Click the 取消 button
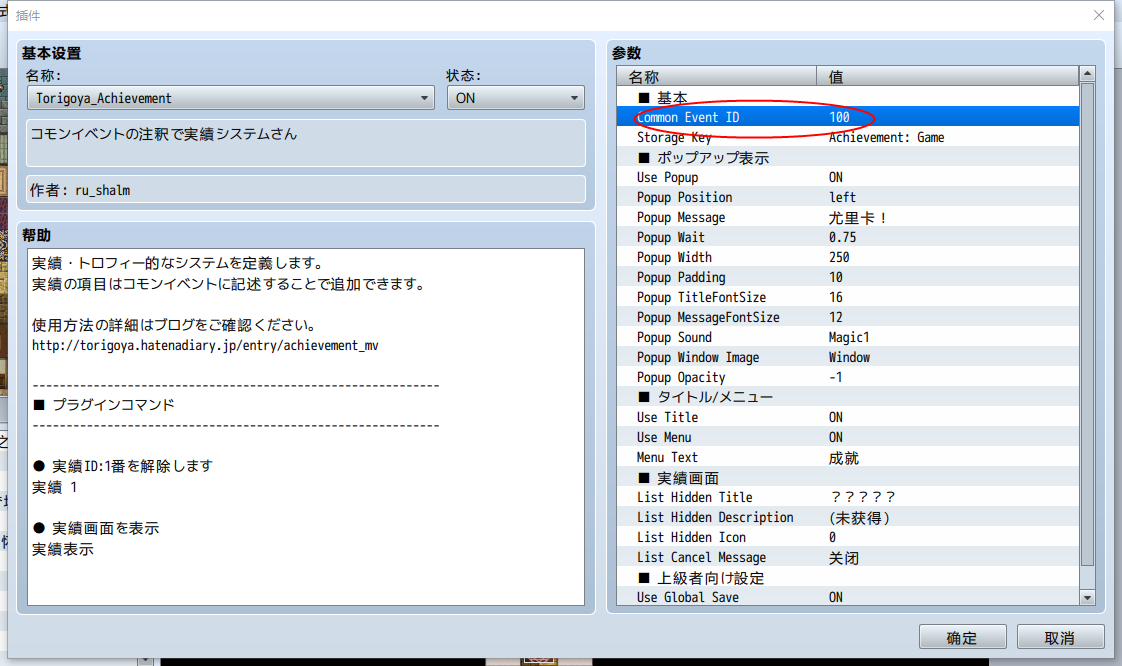 click(1060, 637)
